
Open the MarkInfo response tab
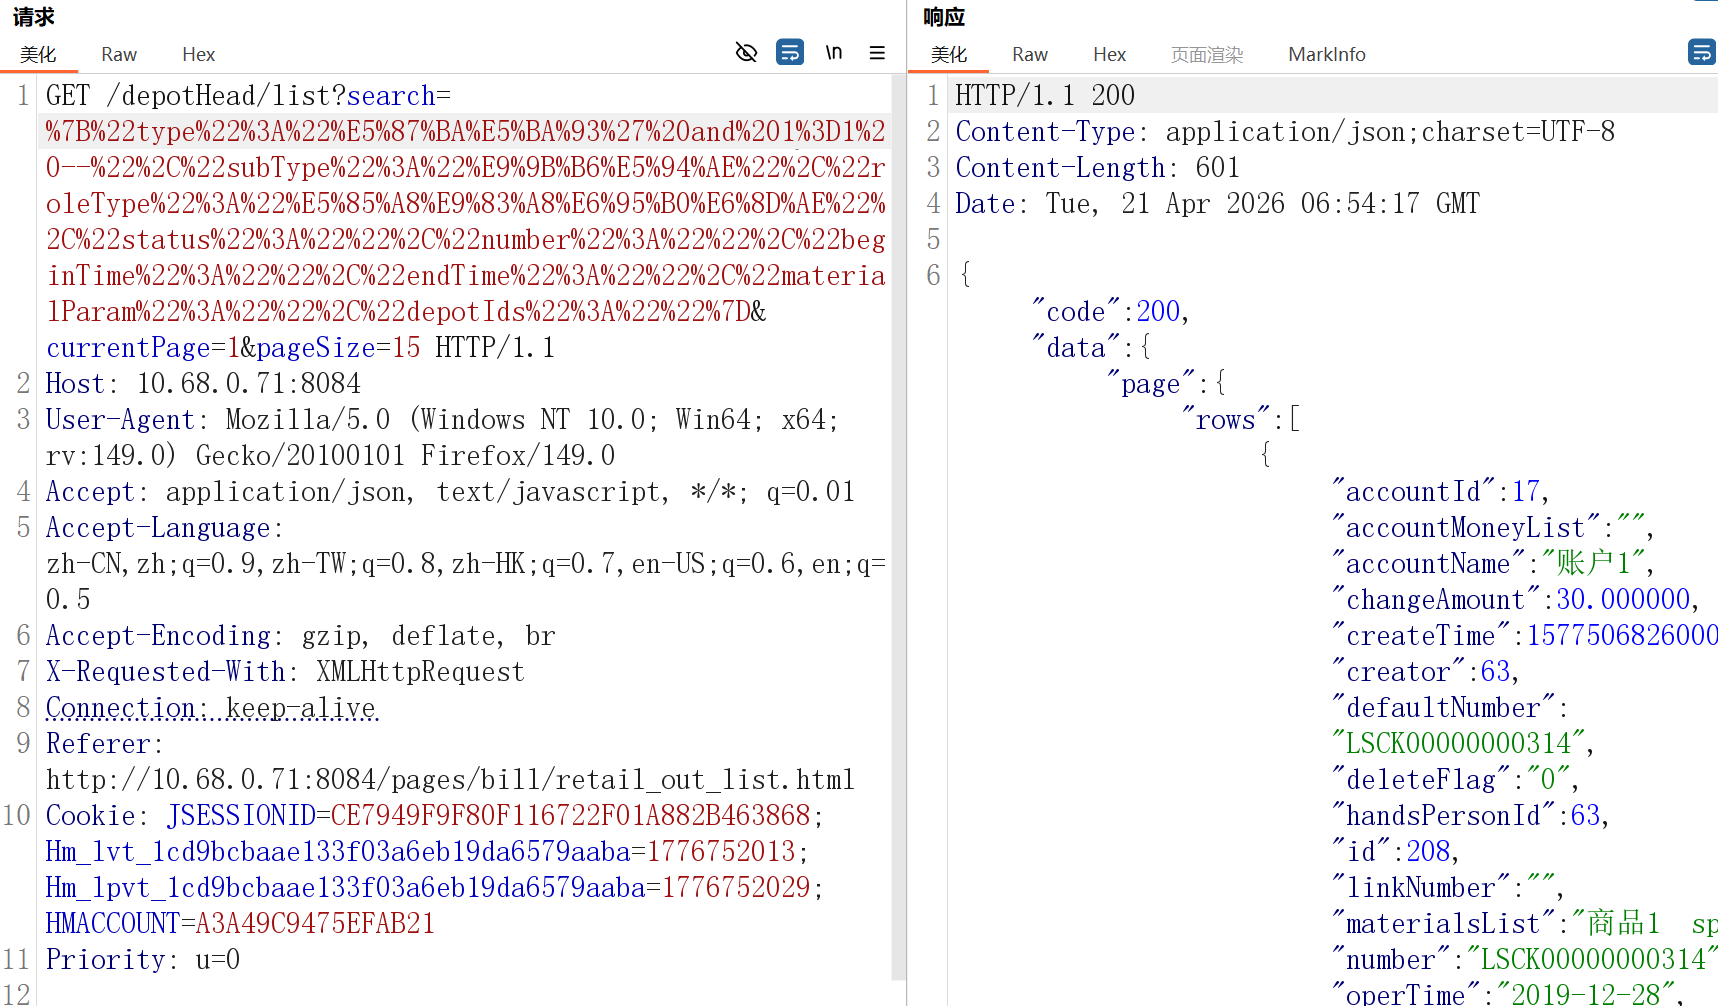tap(1327, 54)
